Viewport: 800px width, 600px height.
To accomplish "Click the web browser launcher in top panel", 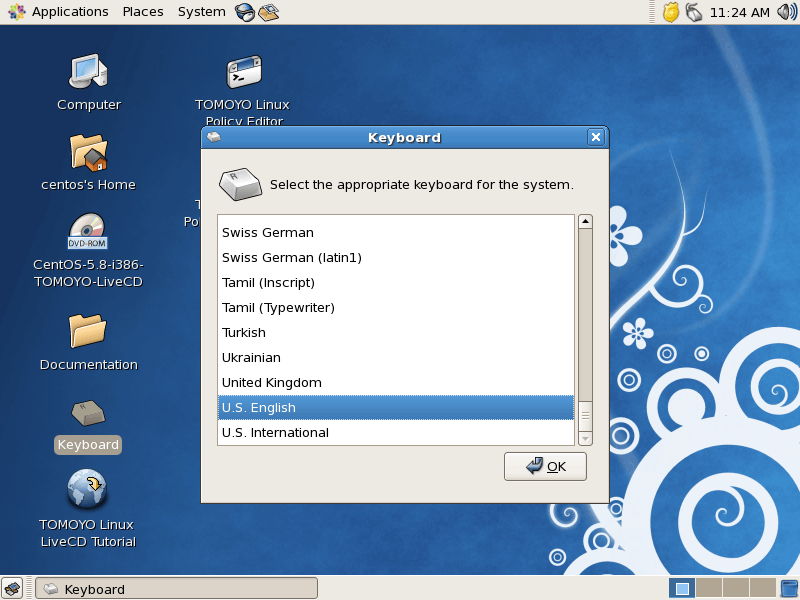I will click(x=245, y=12).
